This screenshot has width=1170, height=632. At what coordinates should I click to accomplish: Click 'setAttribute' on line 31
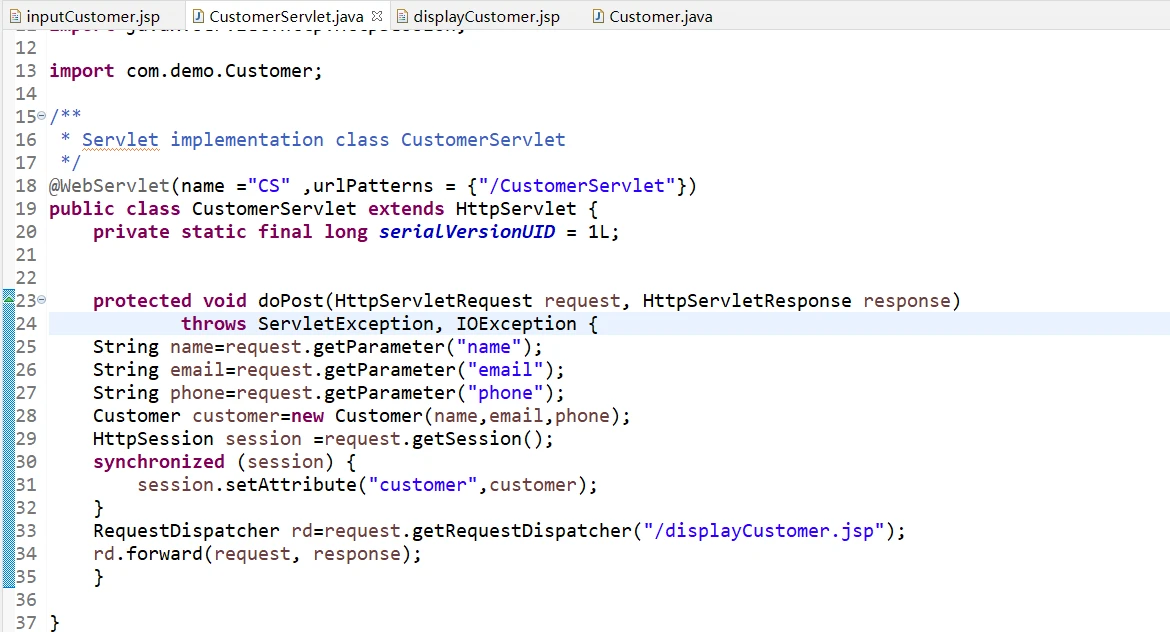[x=291, y=485]
